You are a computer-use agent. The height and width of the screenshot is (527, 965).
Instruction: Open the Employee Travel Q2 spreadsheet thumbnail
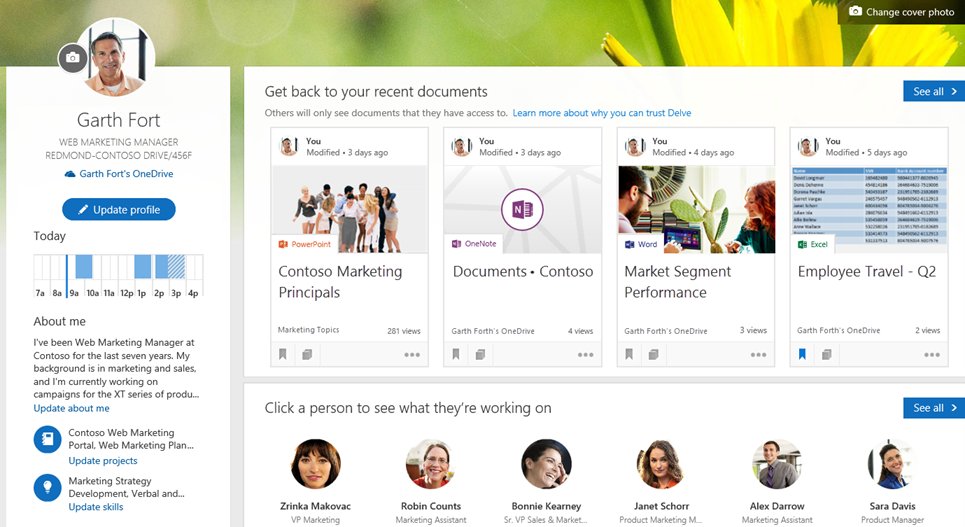[869, 209]
